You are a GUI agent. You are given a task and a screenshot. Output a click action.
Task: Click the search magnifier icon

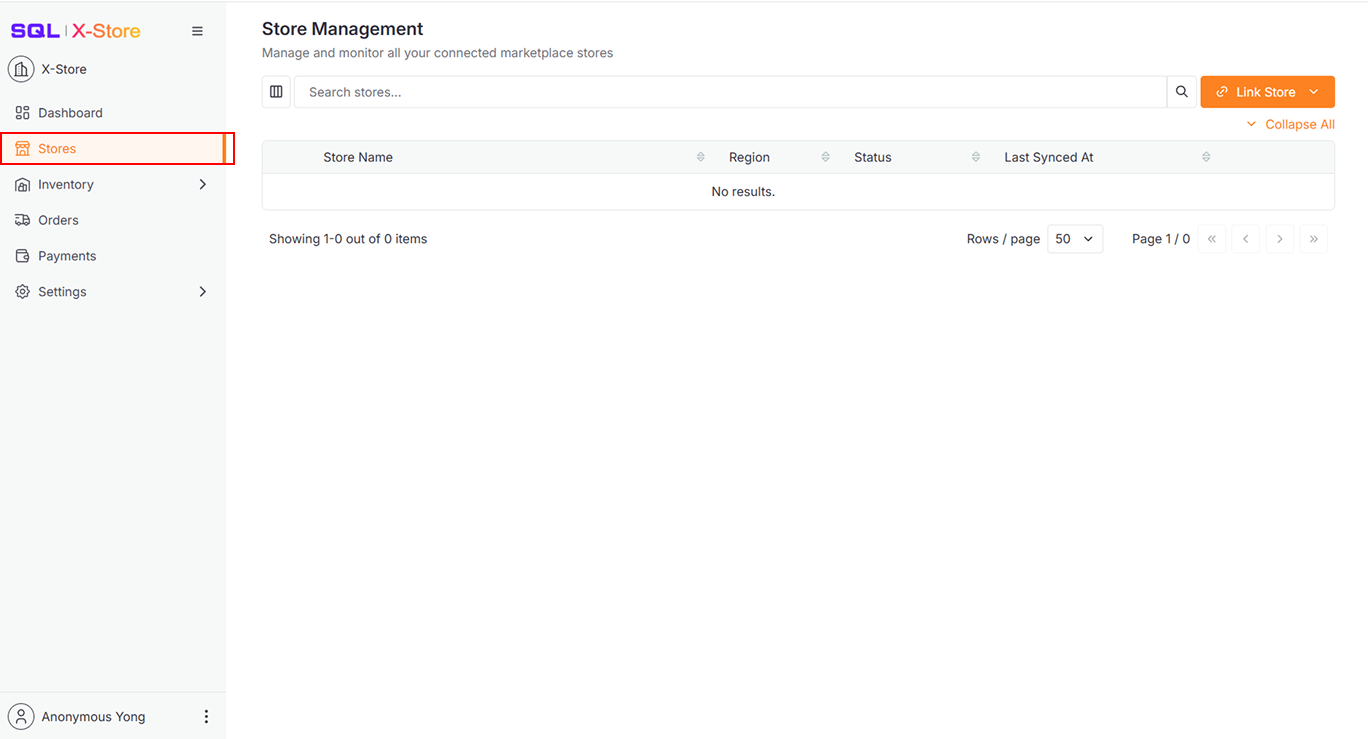1181,91
